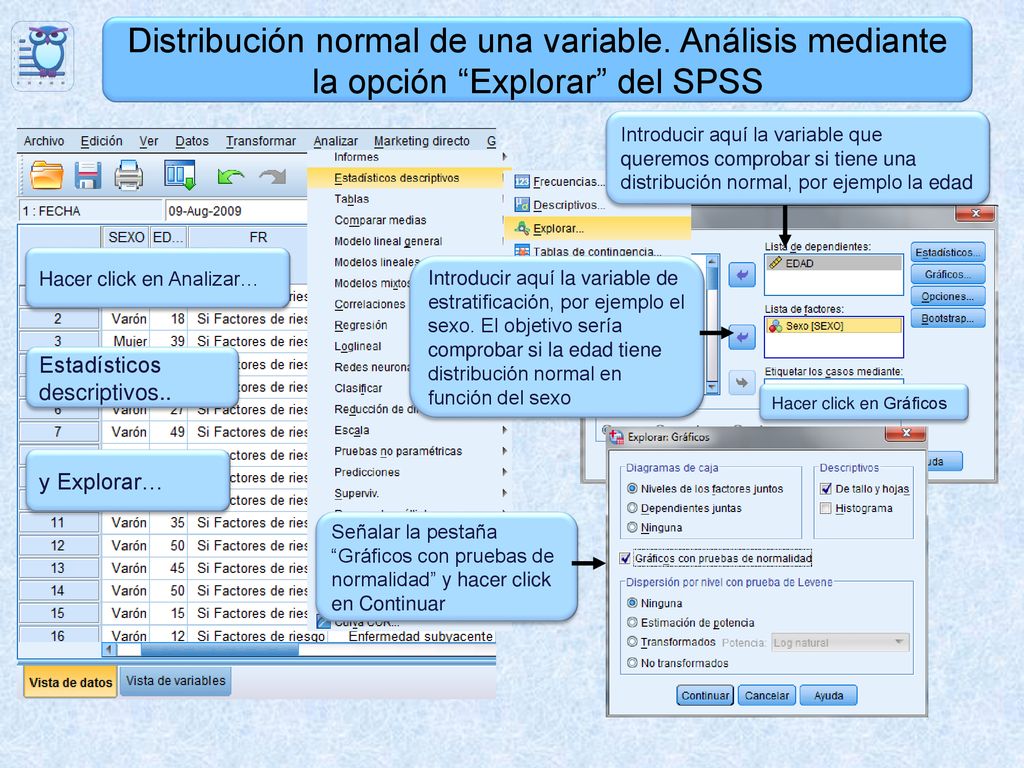Click the recall dialog toolbar icon
Viewport: 1024px width, 768px height.
click(x=180, y=174)
